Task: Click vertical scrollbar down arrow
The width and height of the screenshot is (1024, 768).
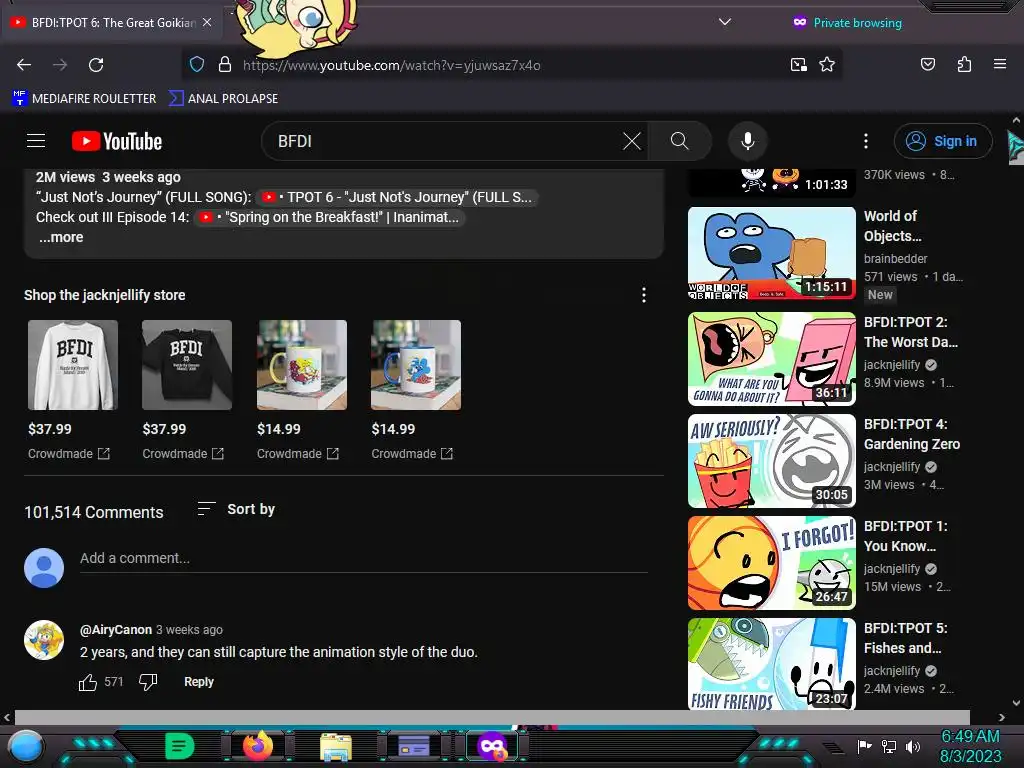Action: pyautogui.click(x=1016, y=703)
